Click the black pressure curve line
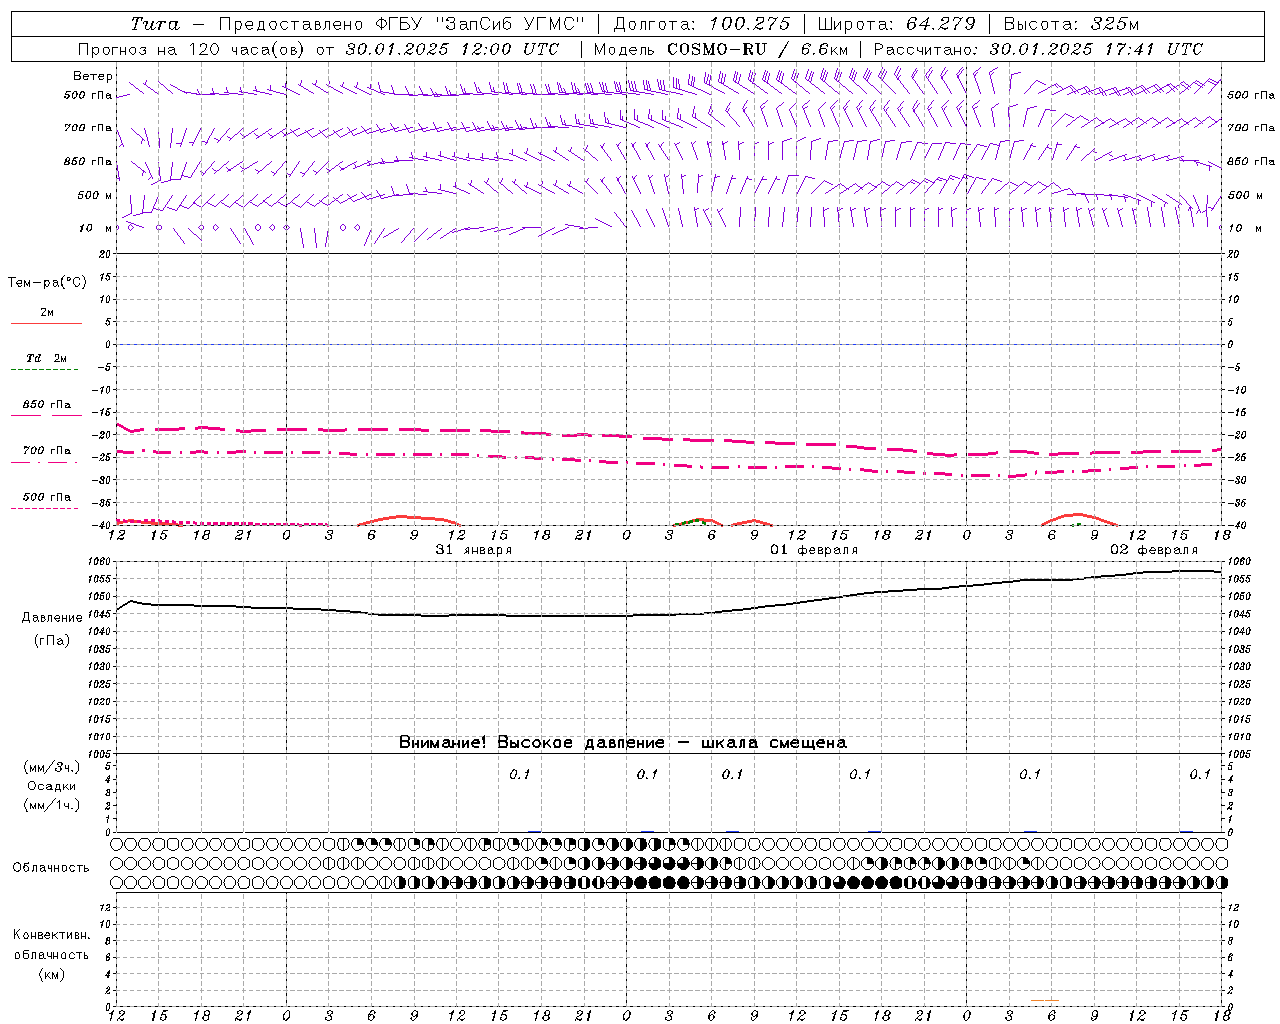This screenshot has height=1024, width=1280. [668, 614]
